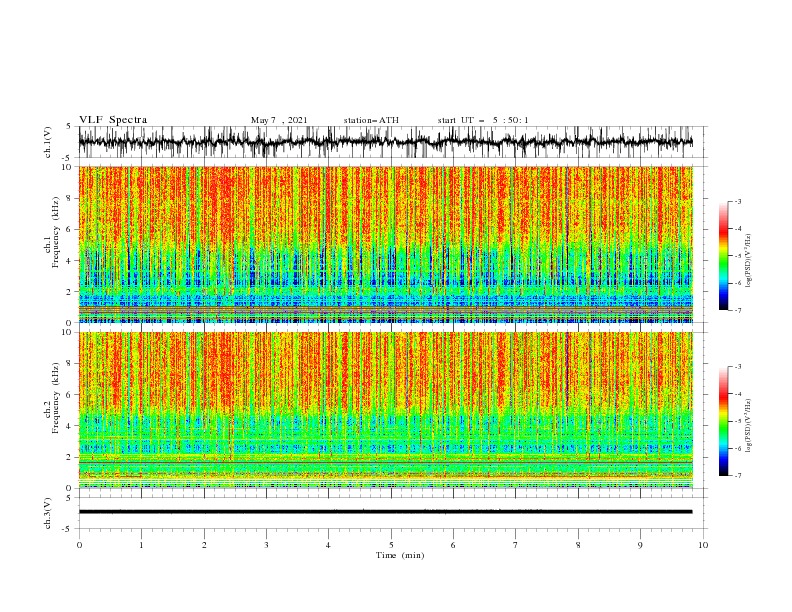Click the "VLF Spectra" title text
792x612 pixels.
[113, 120]
